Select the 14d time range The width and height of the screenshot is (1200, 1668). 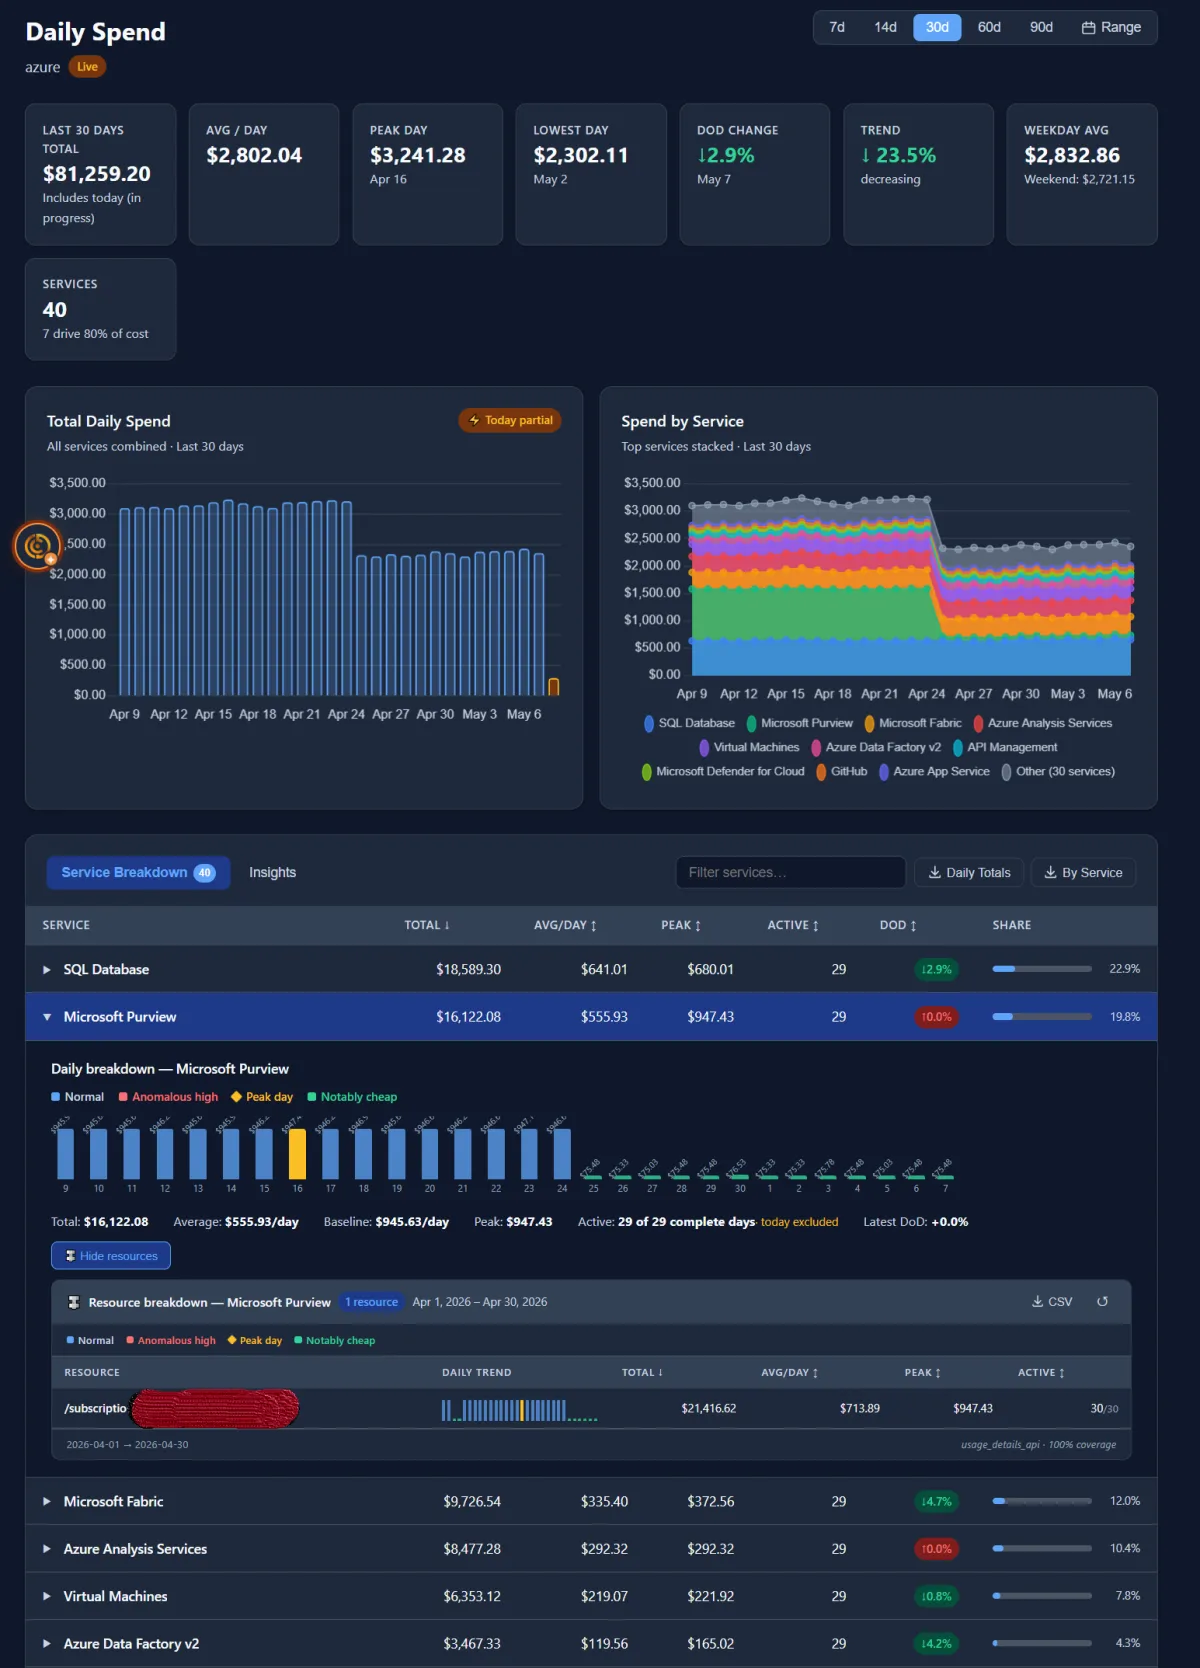tap(885, 27)
